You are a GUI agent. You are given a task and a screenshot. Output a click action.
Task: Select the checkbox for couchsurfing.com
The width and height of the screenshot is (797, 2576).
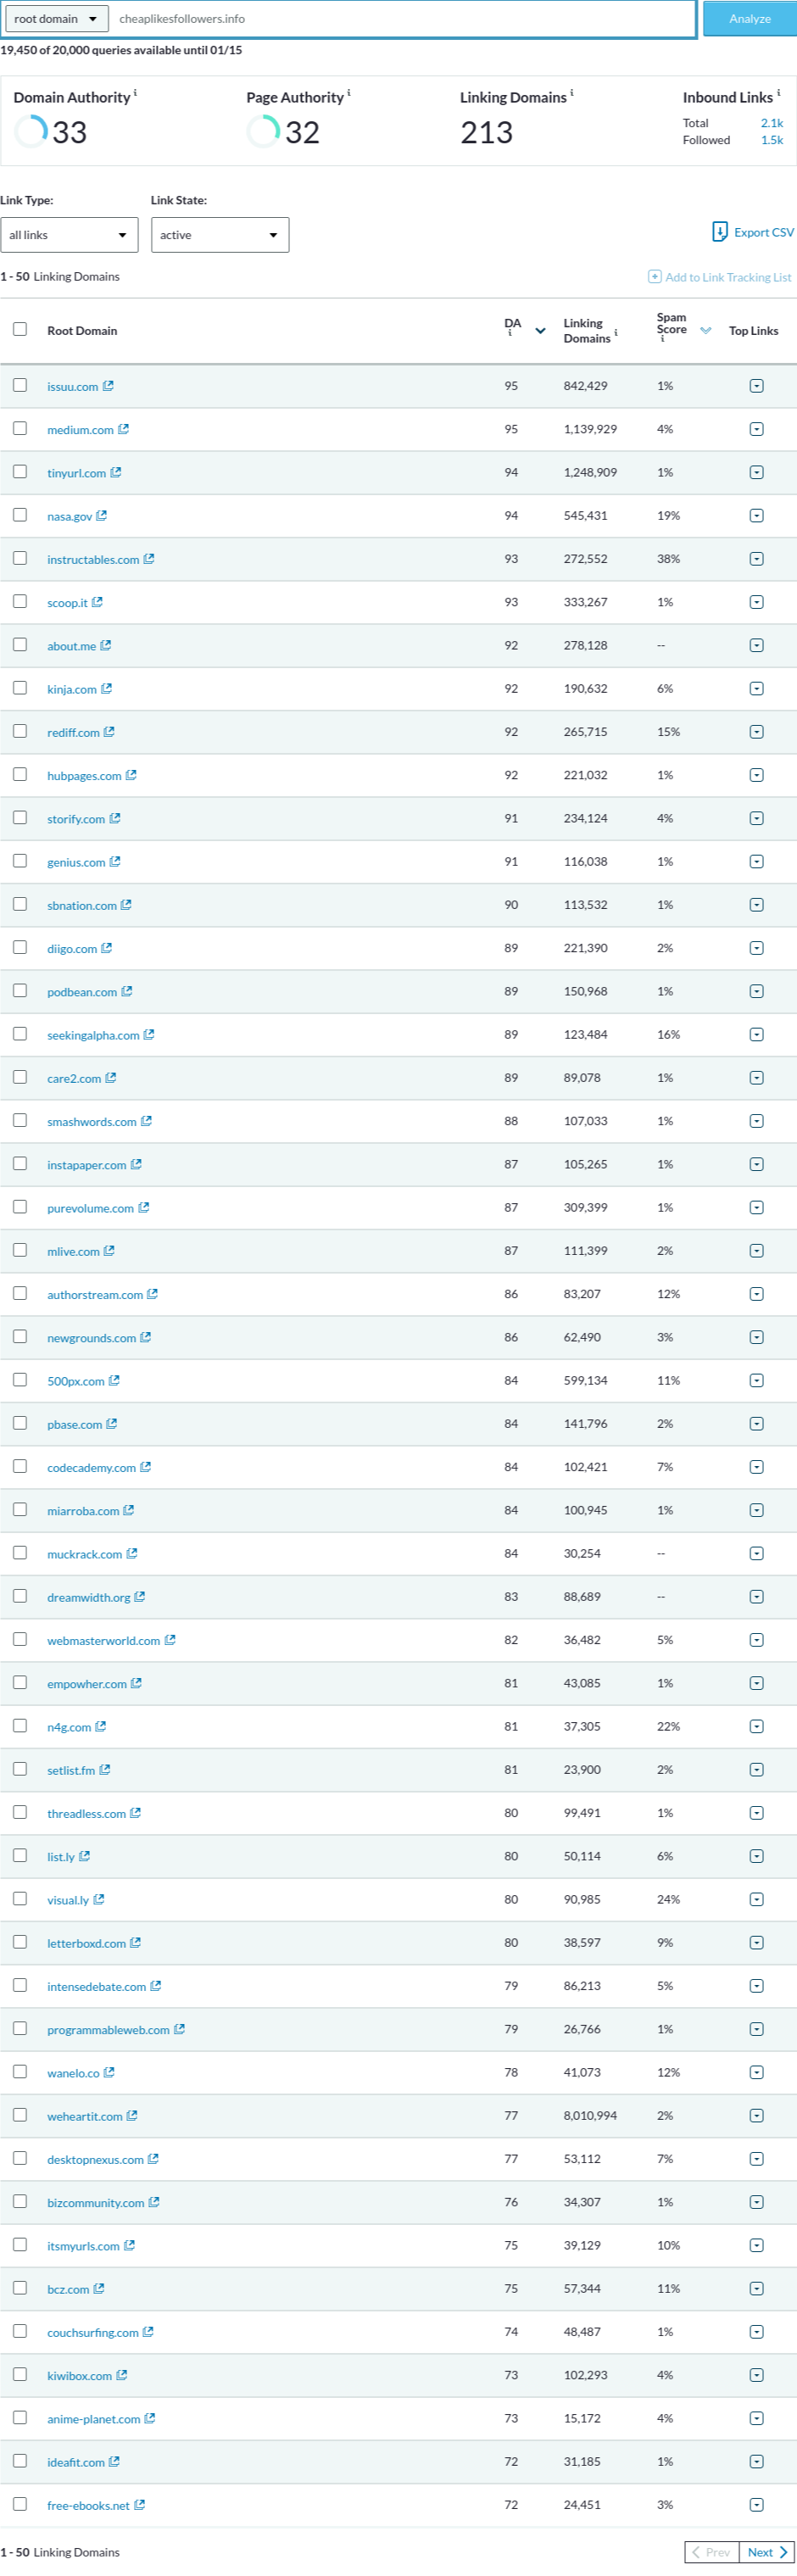click(x=20, y=2331)
